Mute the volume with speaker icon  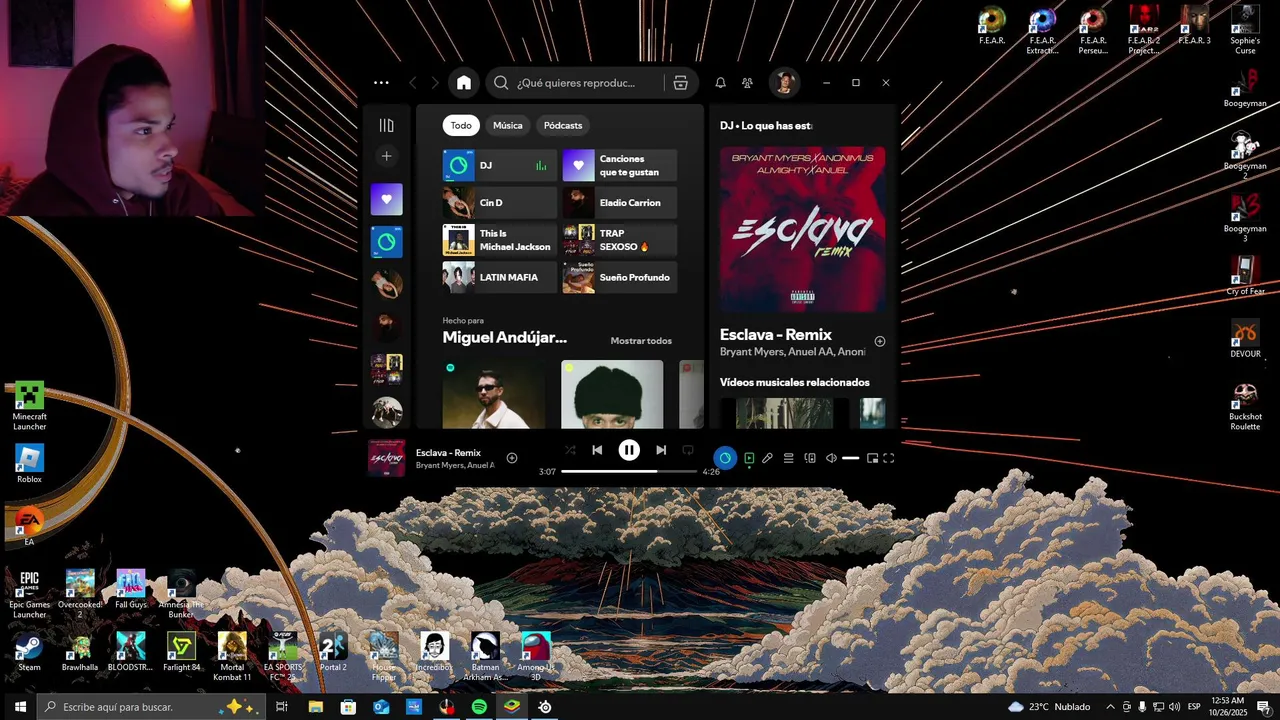831,458
